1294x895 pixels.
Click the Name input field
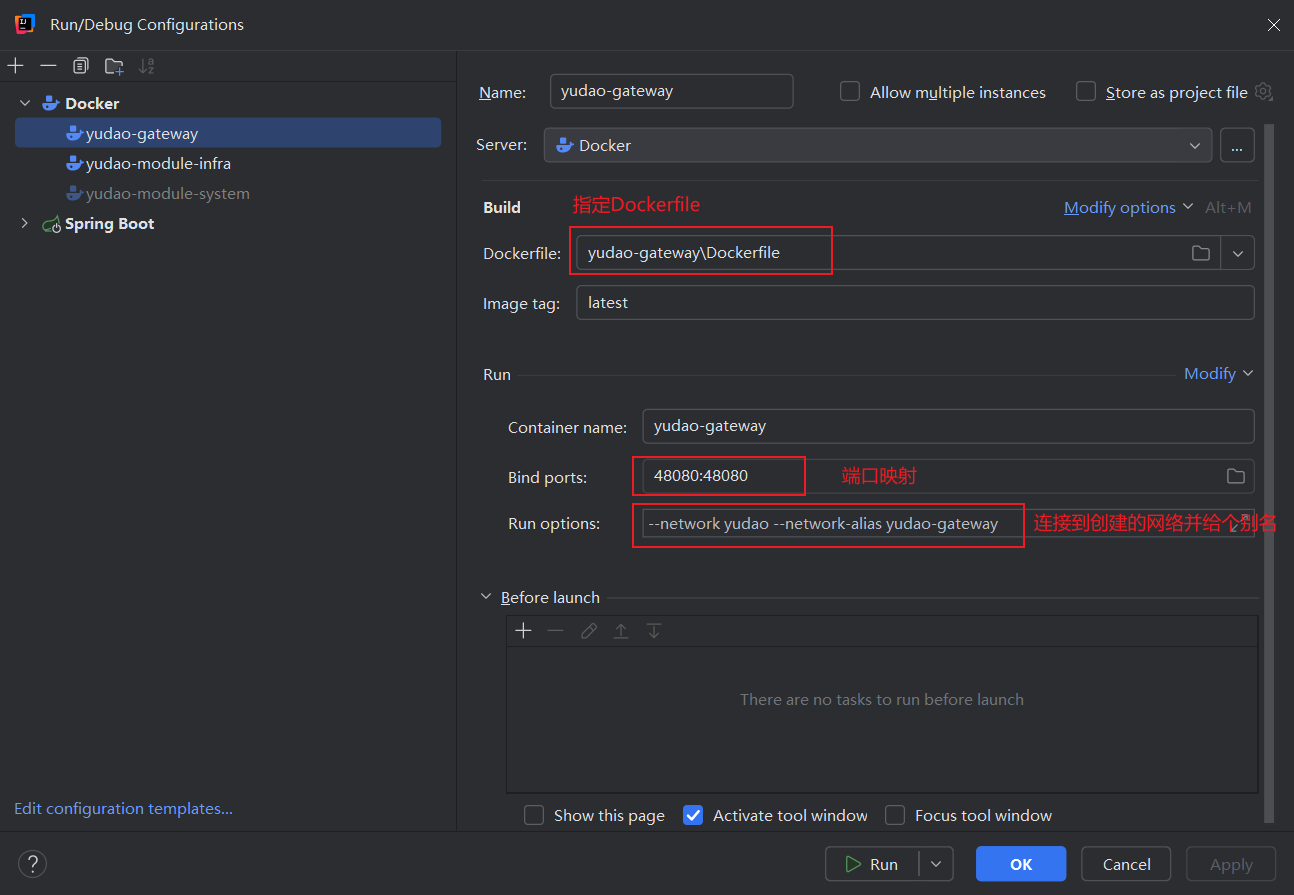671,91
